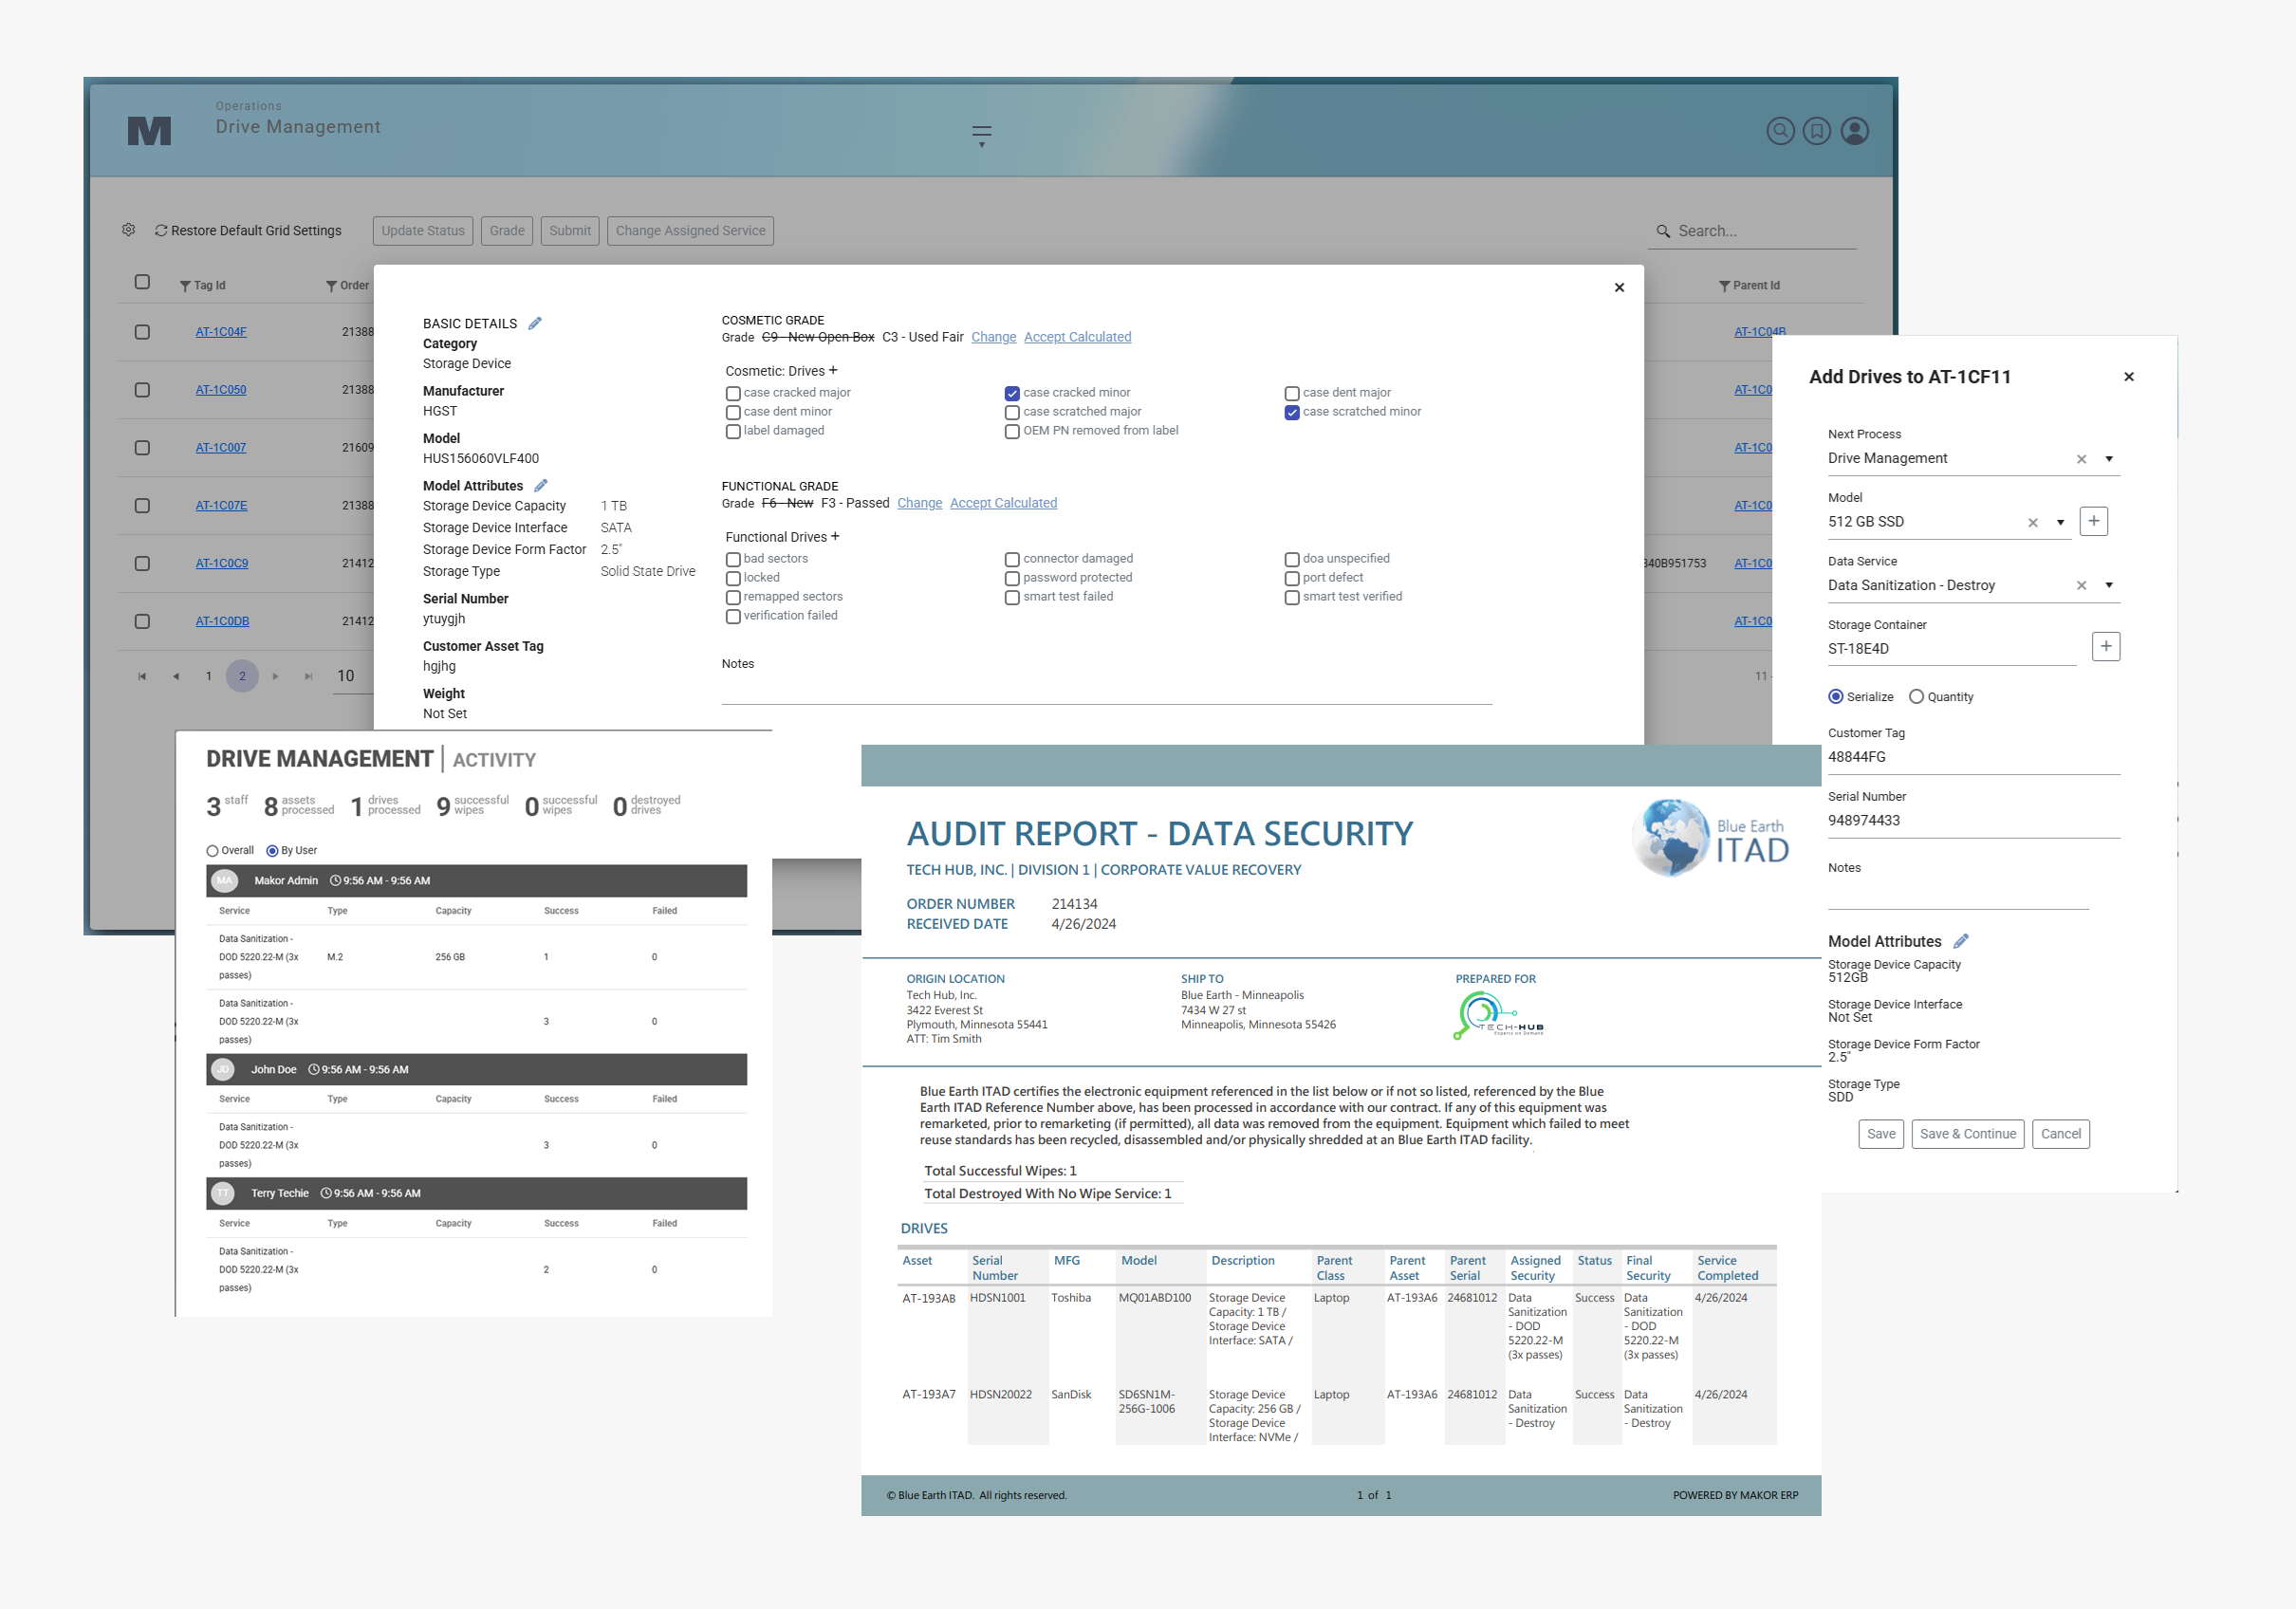Click the Change Assigned Service button
The image size is (2296, 1609).
pos(690,230)
